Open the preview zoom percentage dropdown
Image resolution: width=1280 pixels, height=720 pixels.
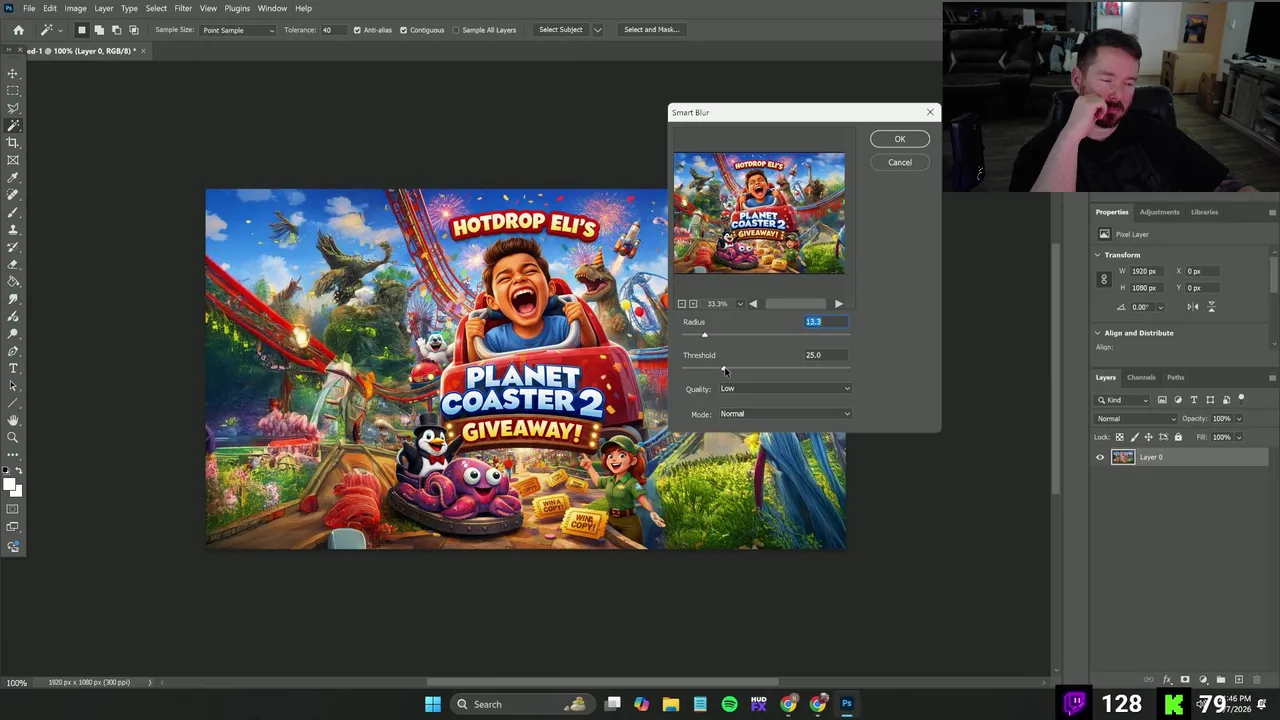(x=739, y=304)
